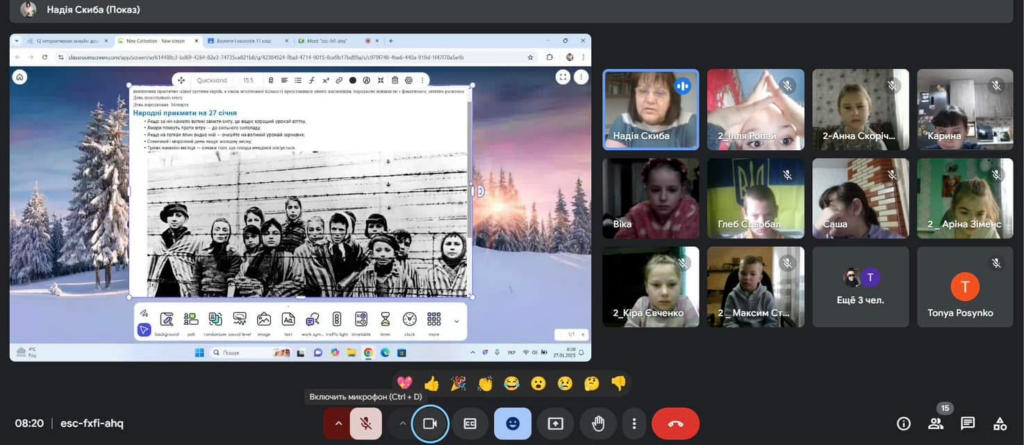Open the 'more' widgets grid
Image resolution: width=1024 pixels, height=445 pixels.
click(434, 323)
